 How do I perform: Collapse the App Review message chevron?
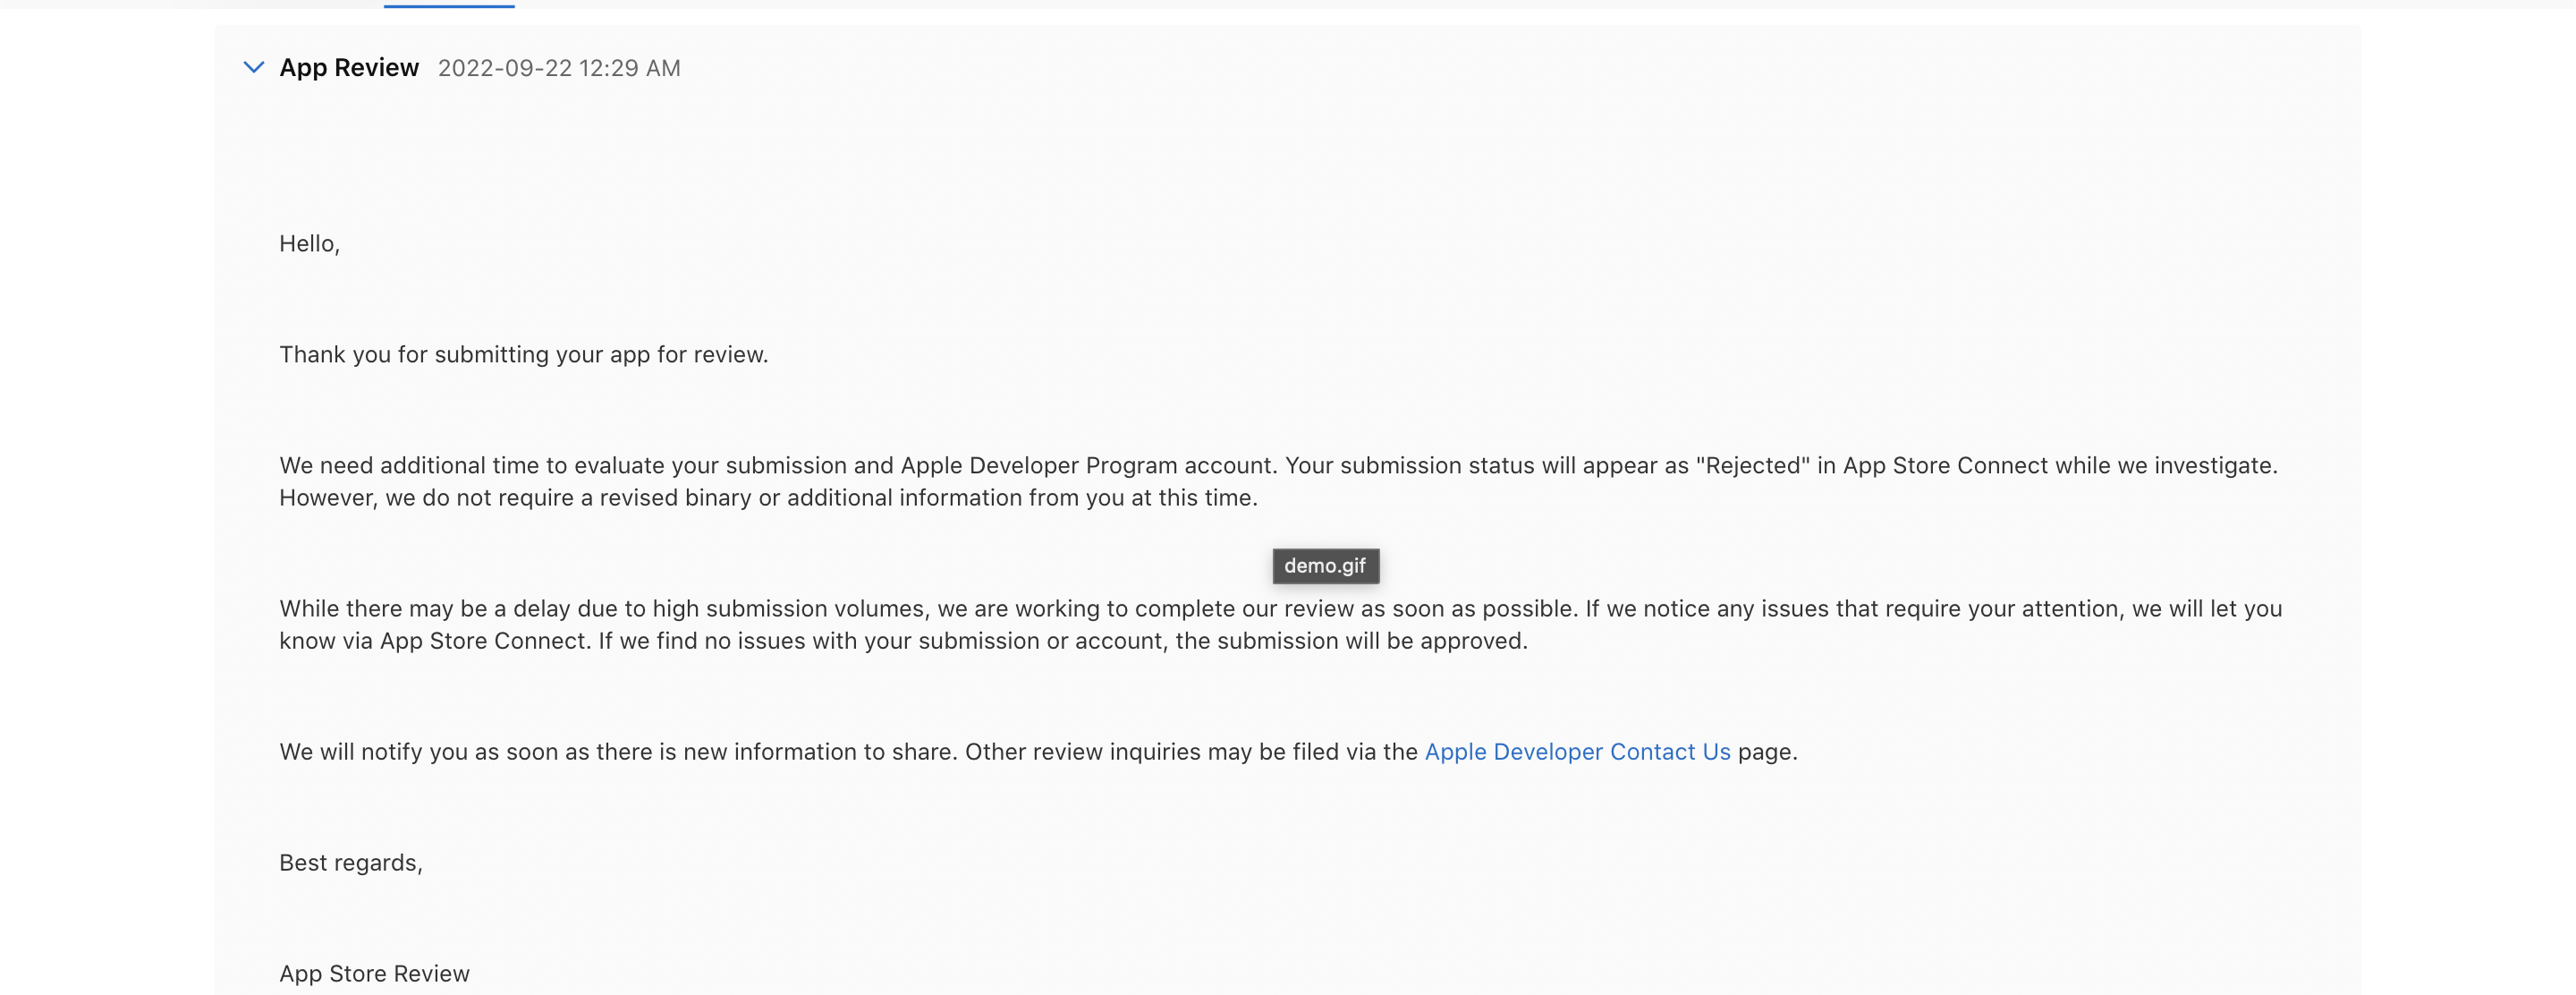pyautogui.click(x=254, y=67)
